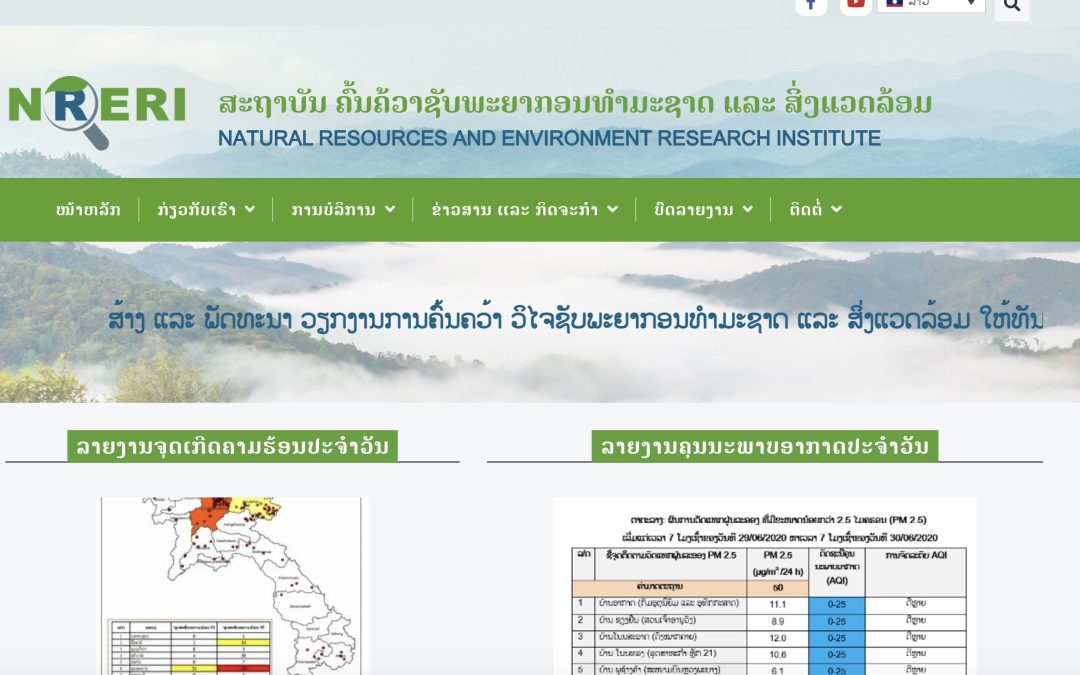This screenshot has height=675, width=1080.
Task: Click NATURAL RESOURCES AND ENVIRONMENT RESEARCH INSTITUTE title
Action: pyautogui.click(x=549, y=138)
